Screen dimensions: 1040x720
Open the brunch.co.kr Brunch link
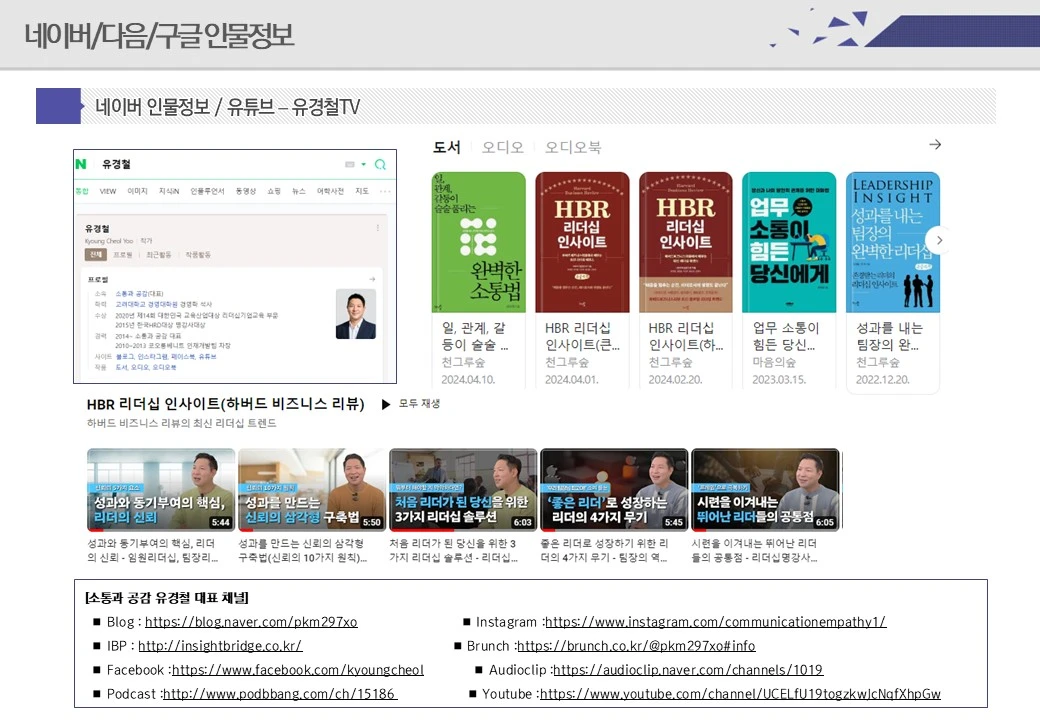coord(636,646)
